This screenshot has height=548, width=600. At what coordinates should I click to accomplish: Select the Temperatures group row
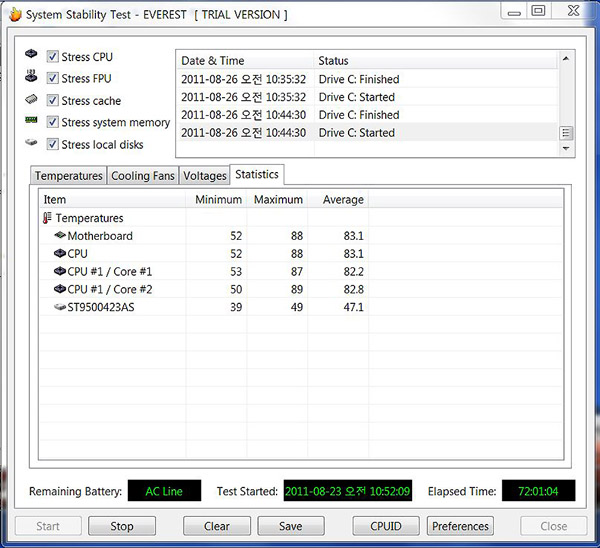pos(301,218)
